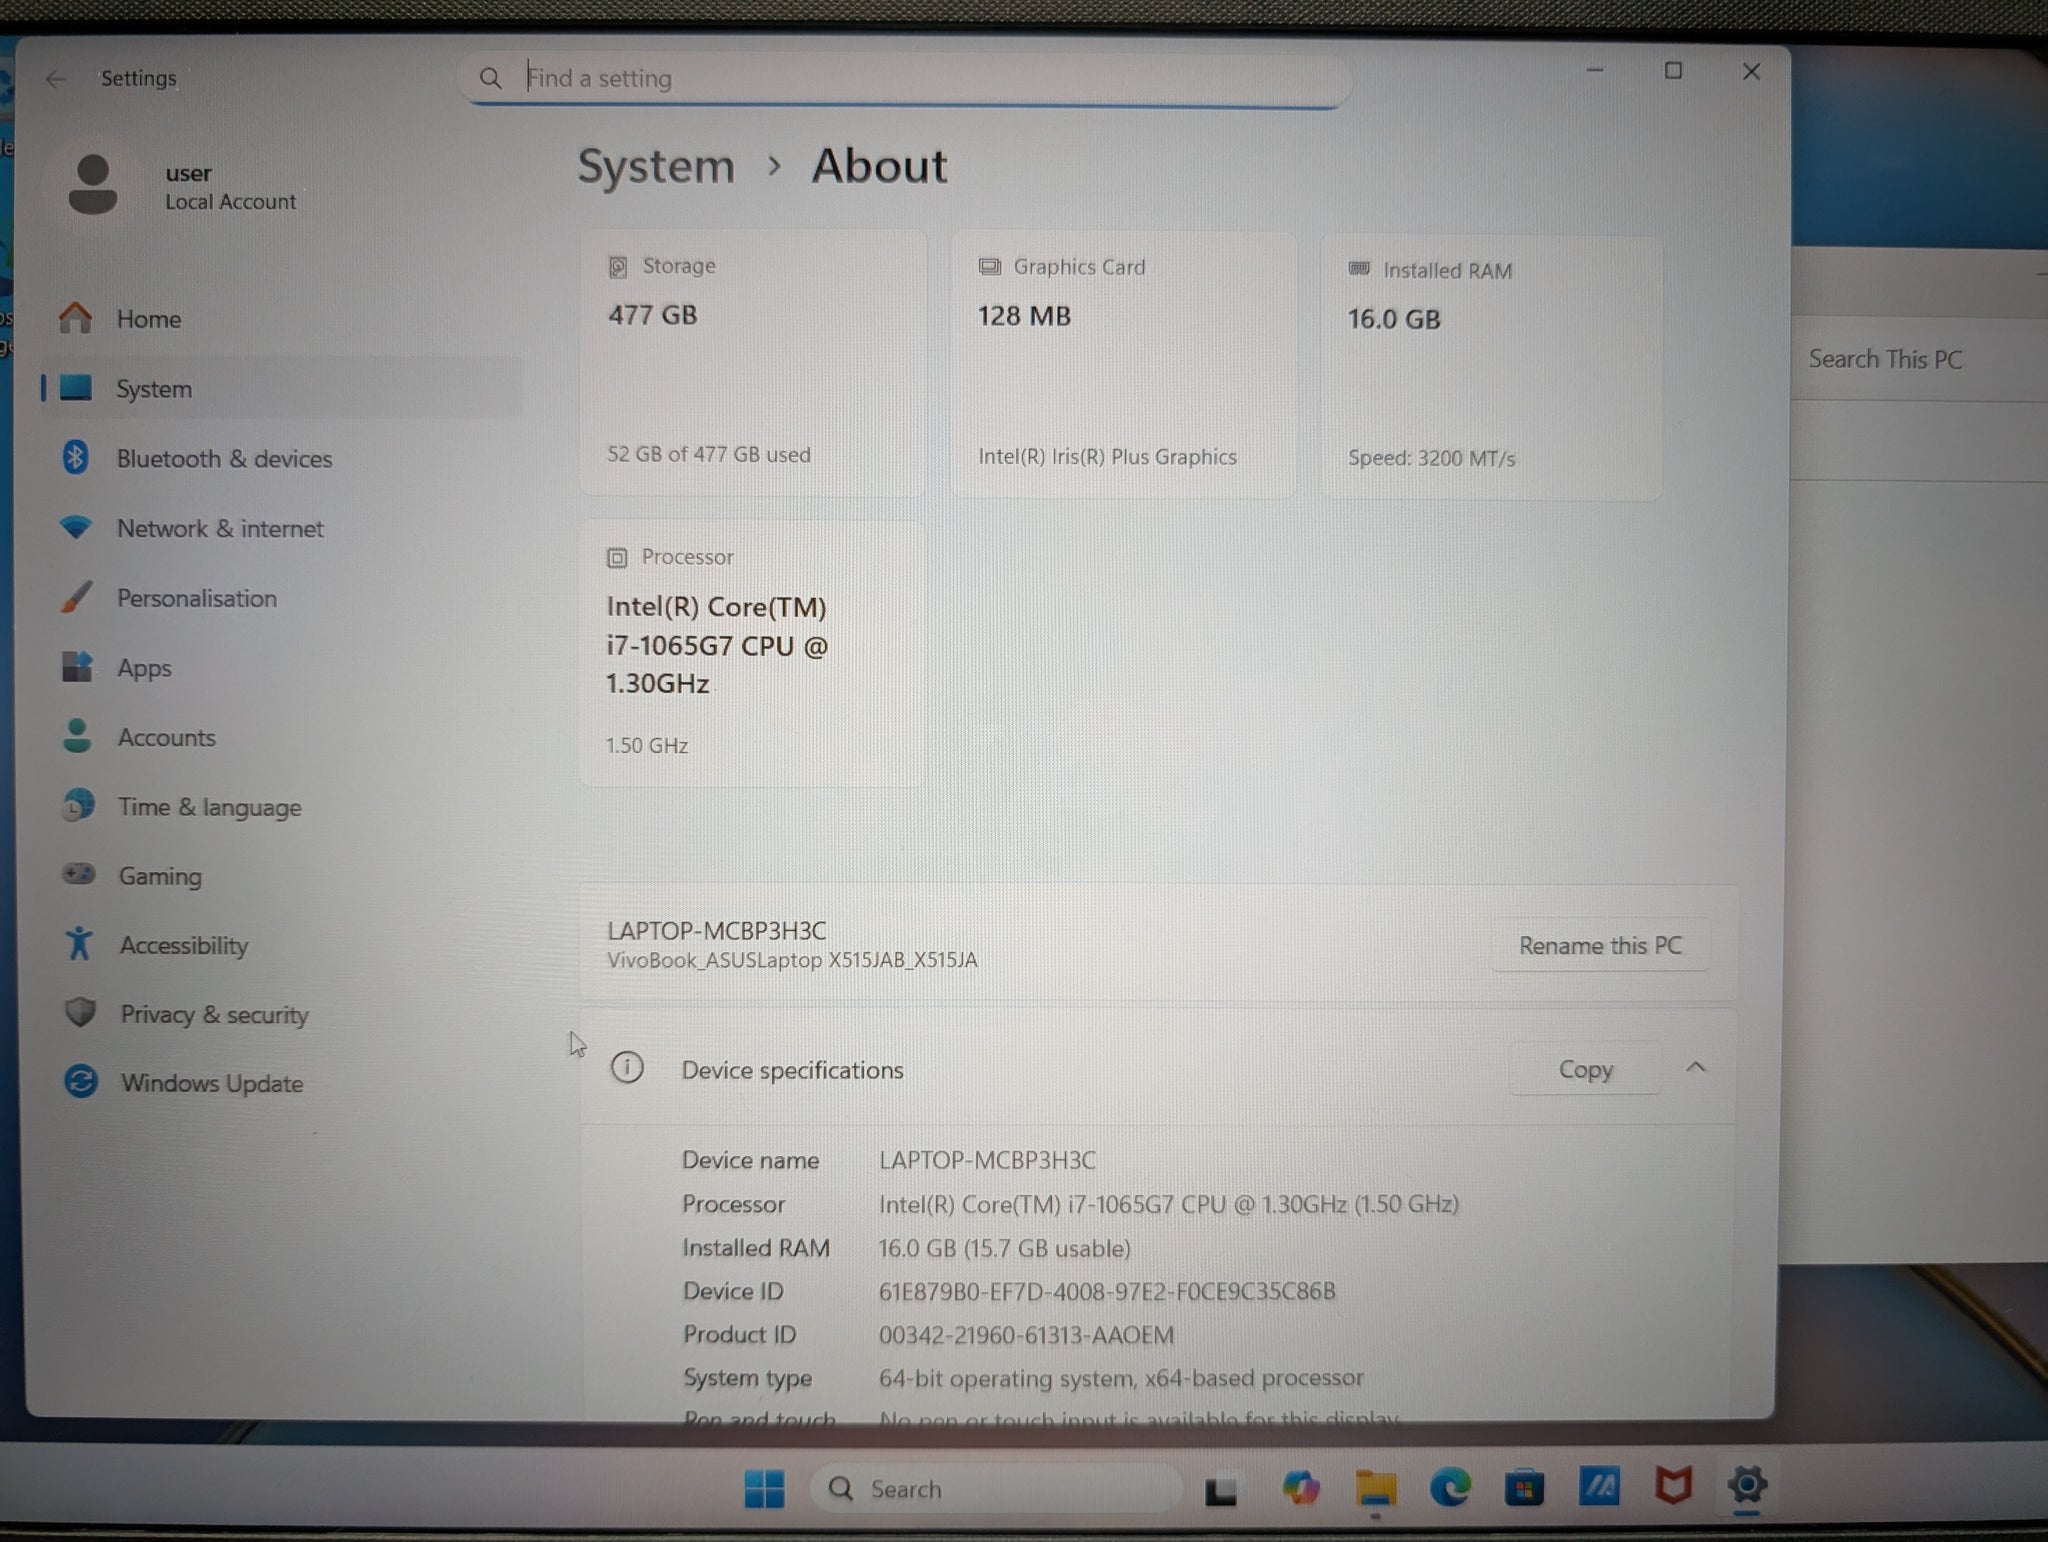Viewport: 2048px width, 1542px height.
Task: Click Search This PC in Explorer window
Action: click(1885, 359)
